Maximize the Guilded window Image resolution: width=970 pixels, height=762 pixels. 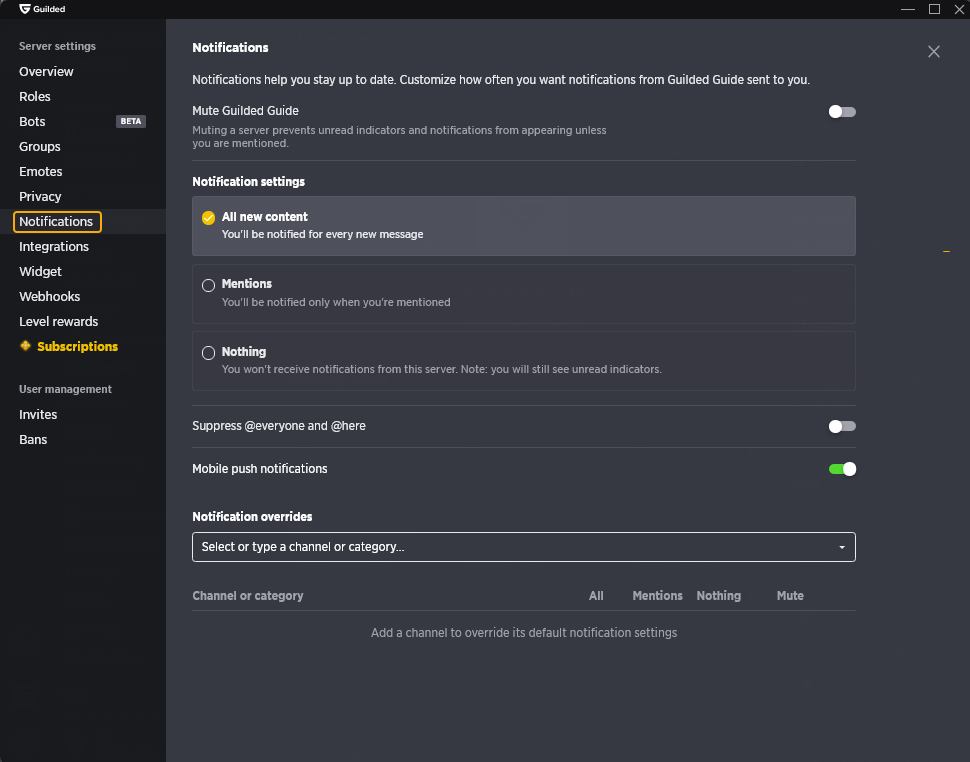click(x=934, y=9)
